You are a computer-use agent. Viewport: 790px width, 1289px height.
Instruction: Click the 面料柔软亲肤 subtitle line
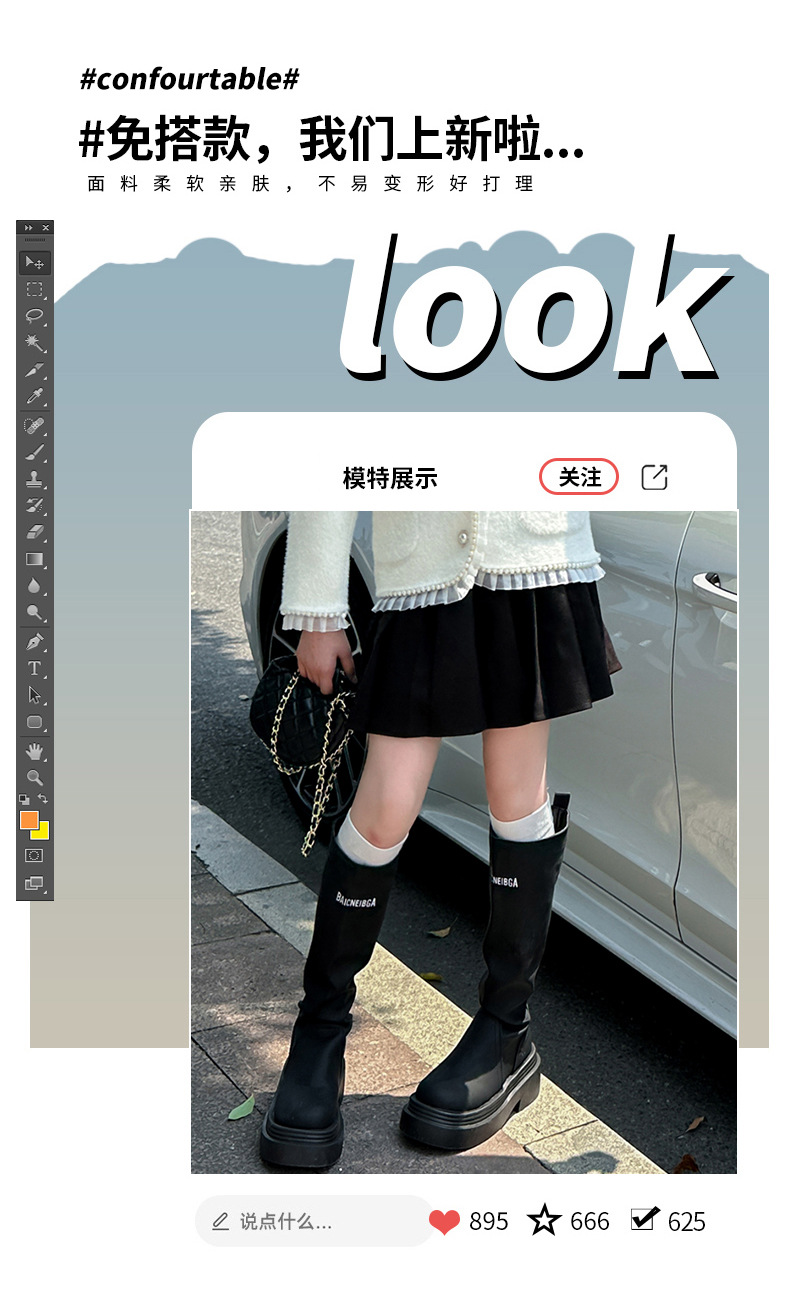pyautogui.click(x=310, y=184)
